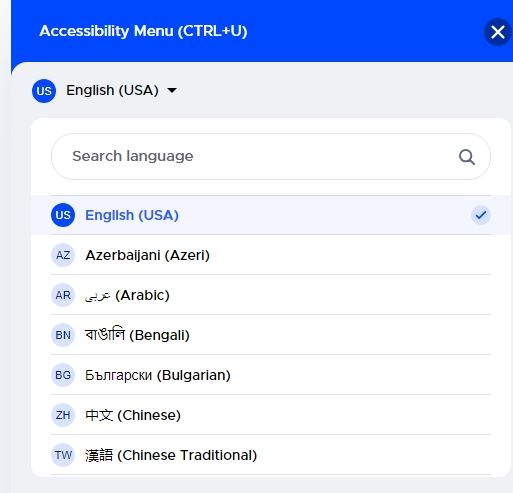Click the magnifier search icon
This screenshot has width=513, height=493.
(467, 157)
